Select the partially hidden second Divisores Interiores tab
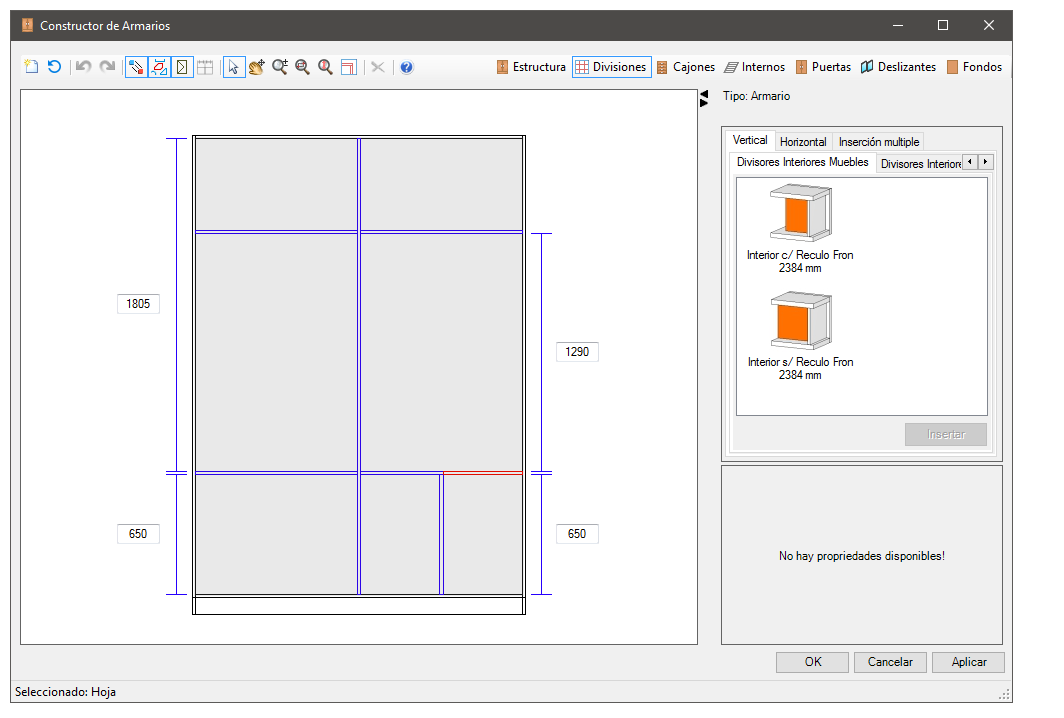The height and width of the screenshot is (718, 1064). [919, 164]
